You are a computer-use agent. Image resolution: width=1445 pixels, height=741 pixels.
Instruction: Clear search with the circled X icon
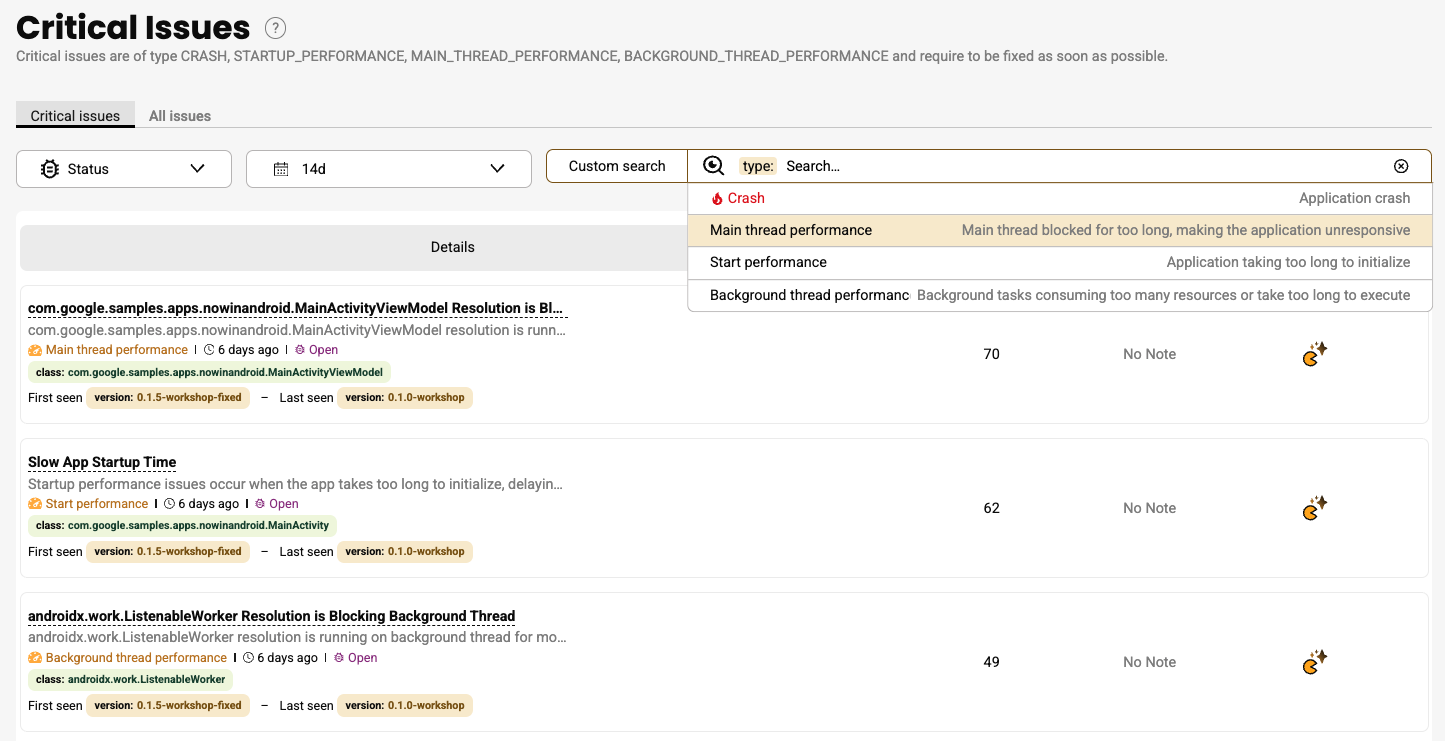1401,166
